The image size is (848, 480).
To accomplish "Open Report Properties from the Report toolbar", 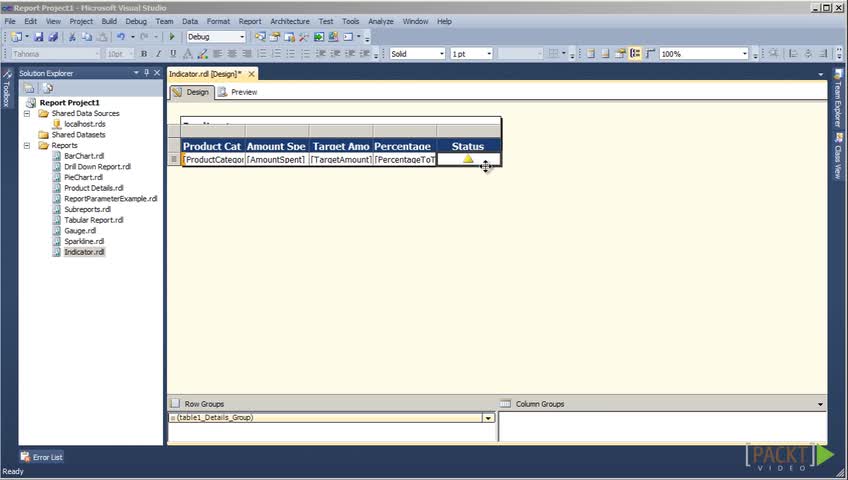I will tap(620, 54).
